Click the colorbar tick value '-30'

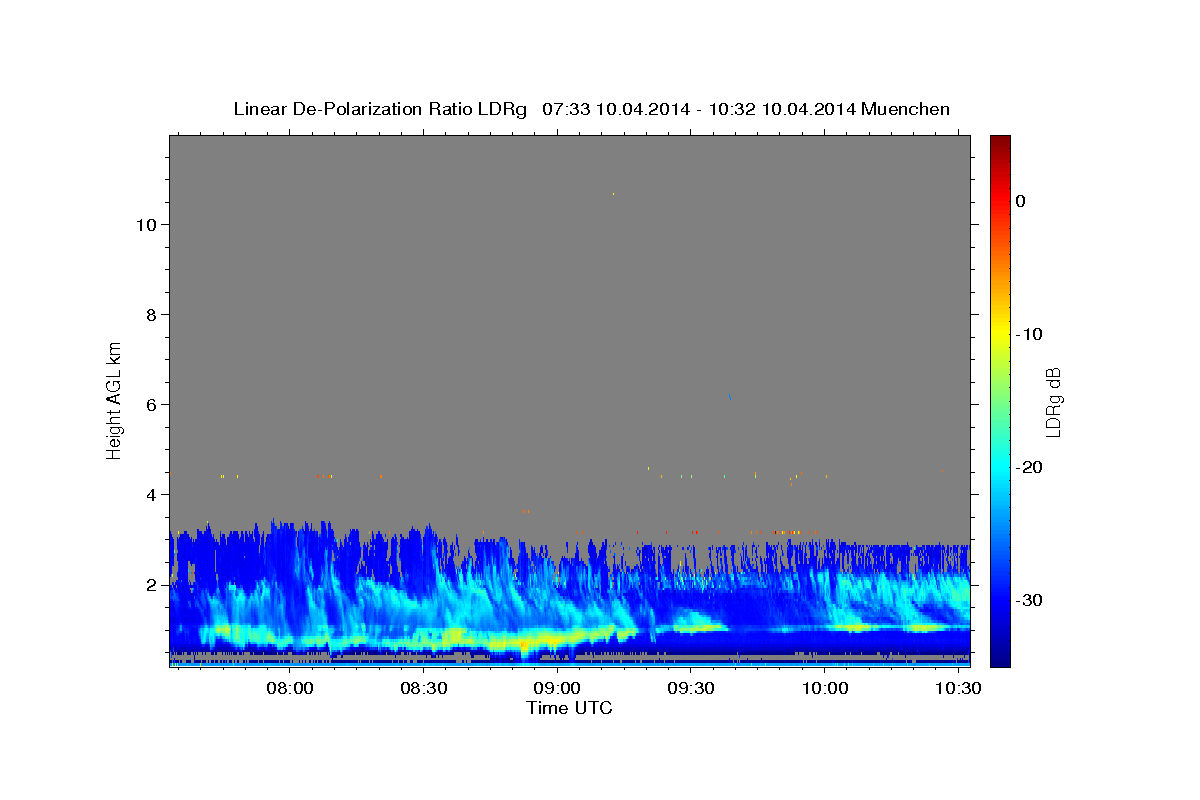tap(1030, 600)
